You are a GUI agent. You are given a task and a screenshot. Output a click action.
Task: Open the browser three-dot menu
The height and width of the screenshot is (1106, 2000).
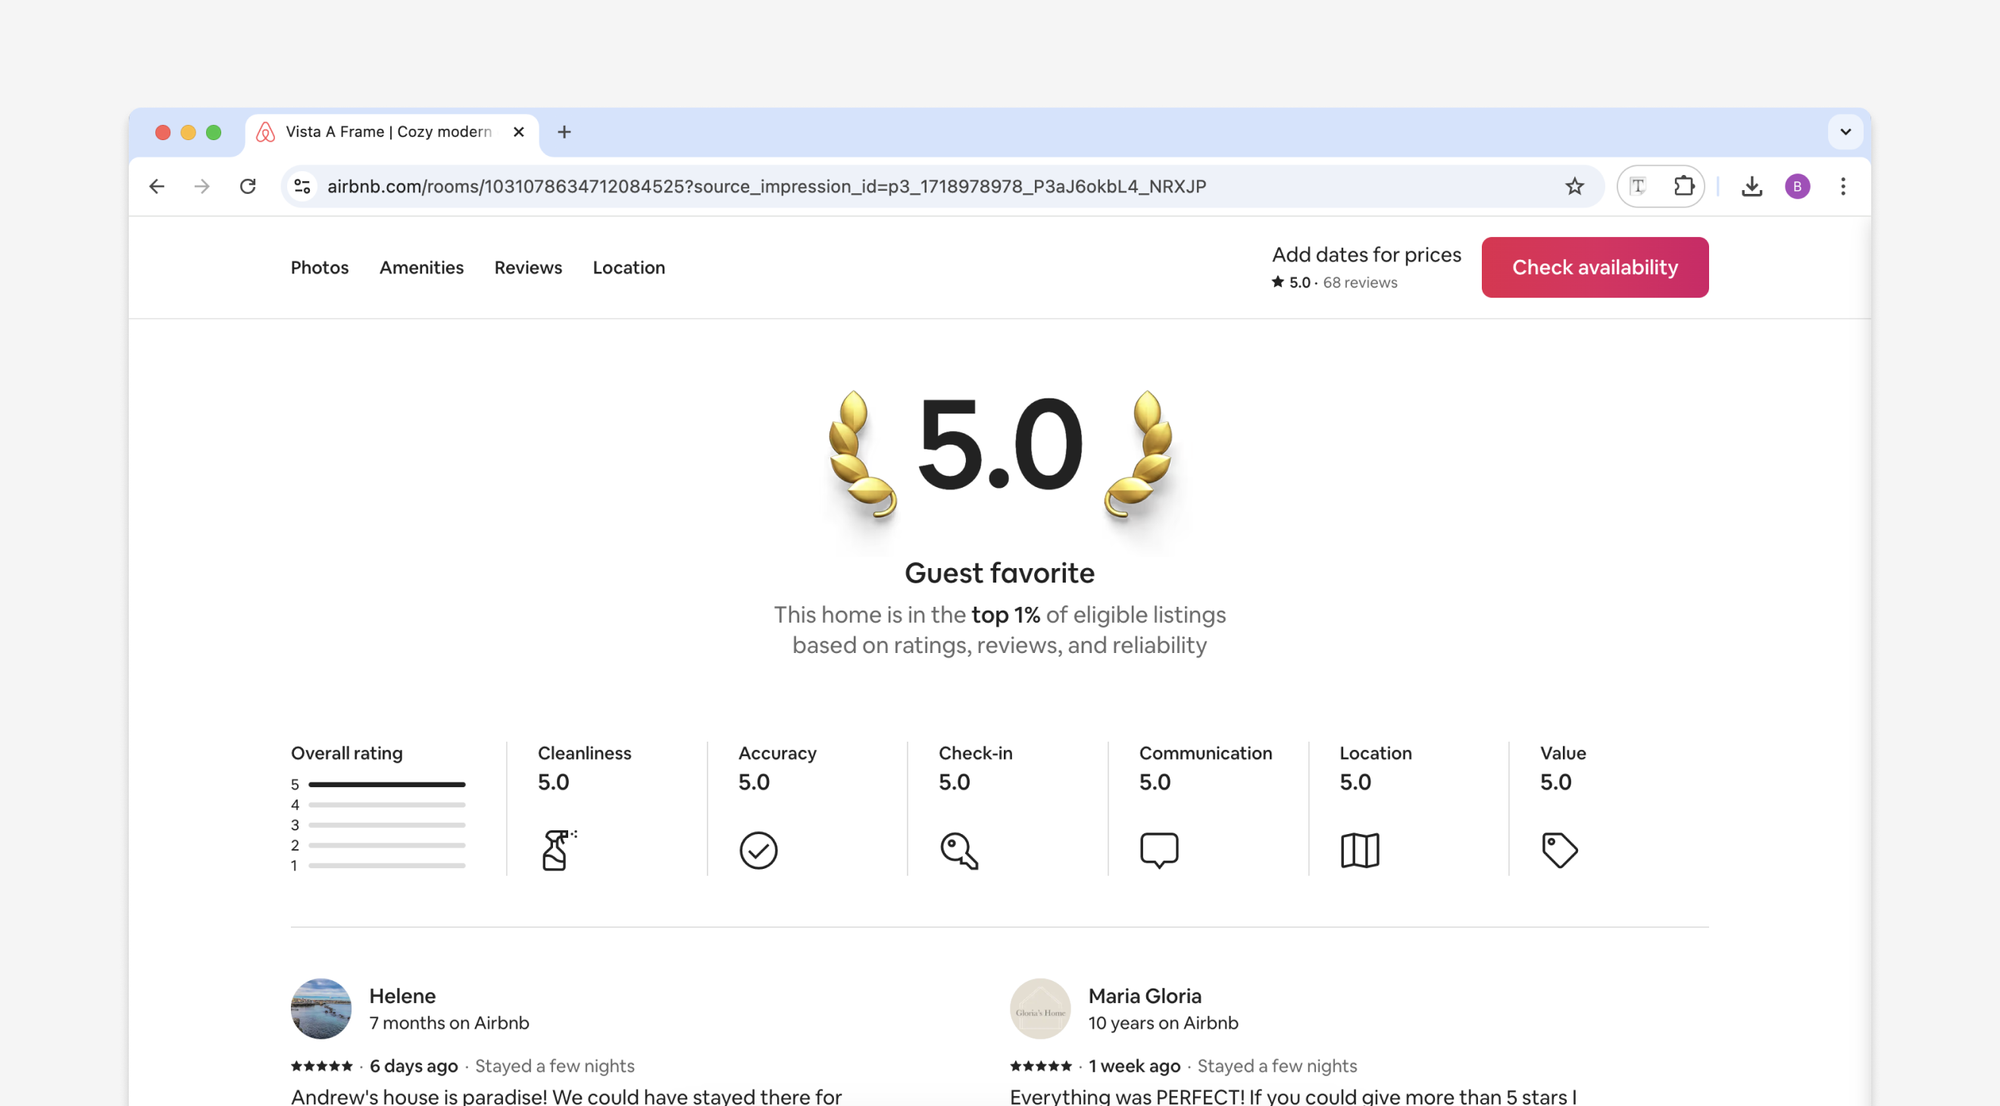1843,186
